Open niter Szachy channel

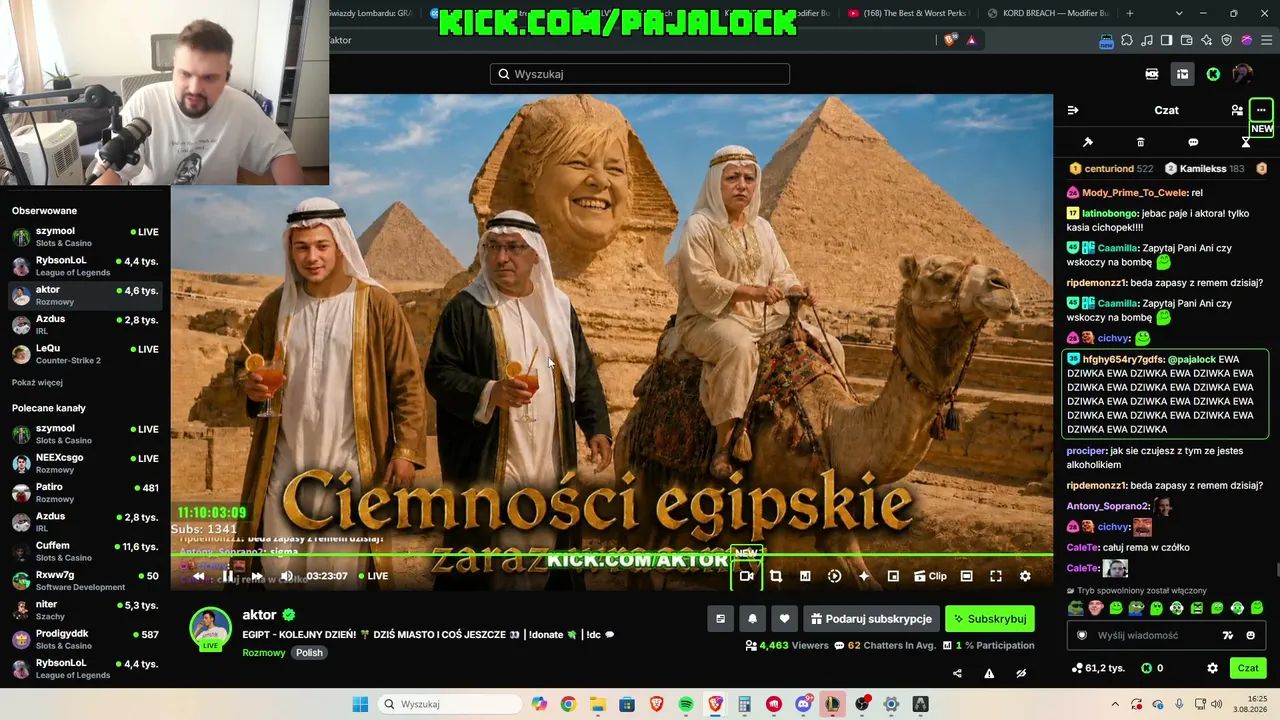pos(85,610)
